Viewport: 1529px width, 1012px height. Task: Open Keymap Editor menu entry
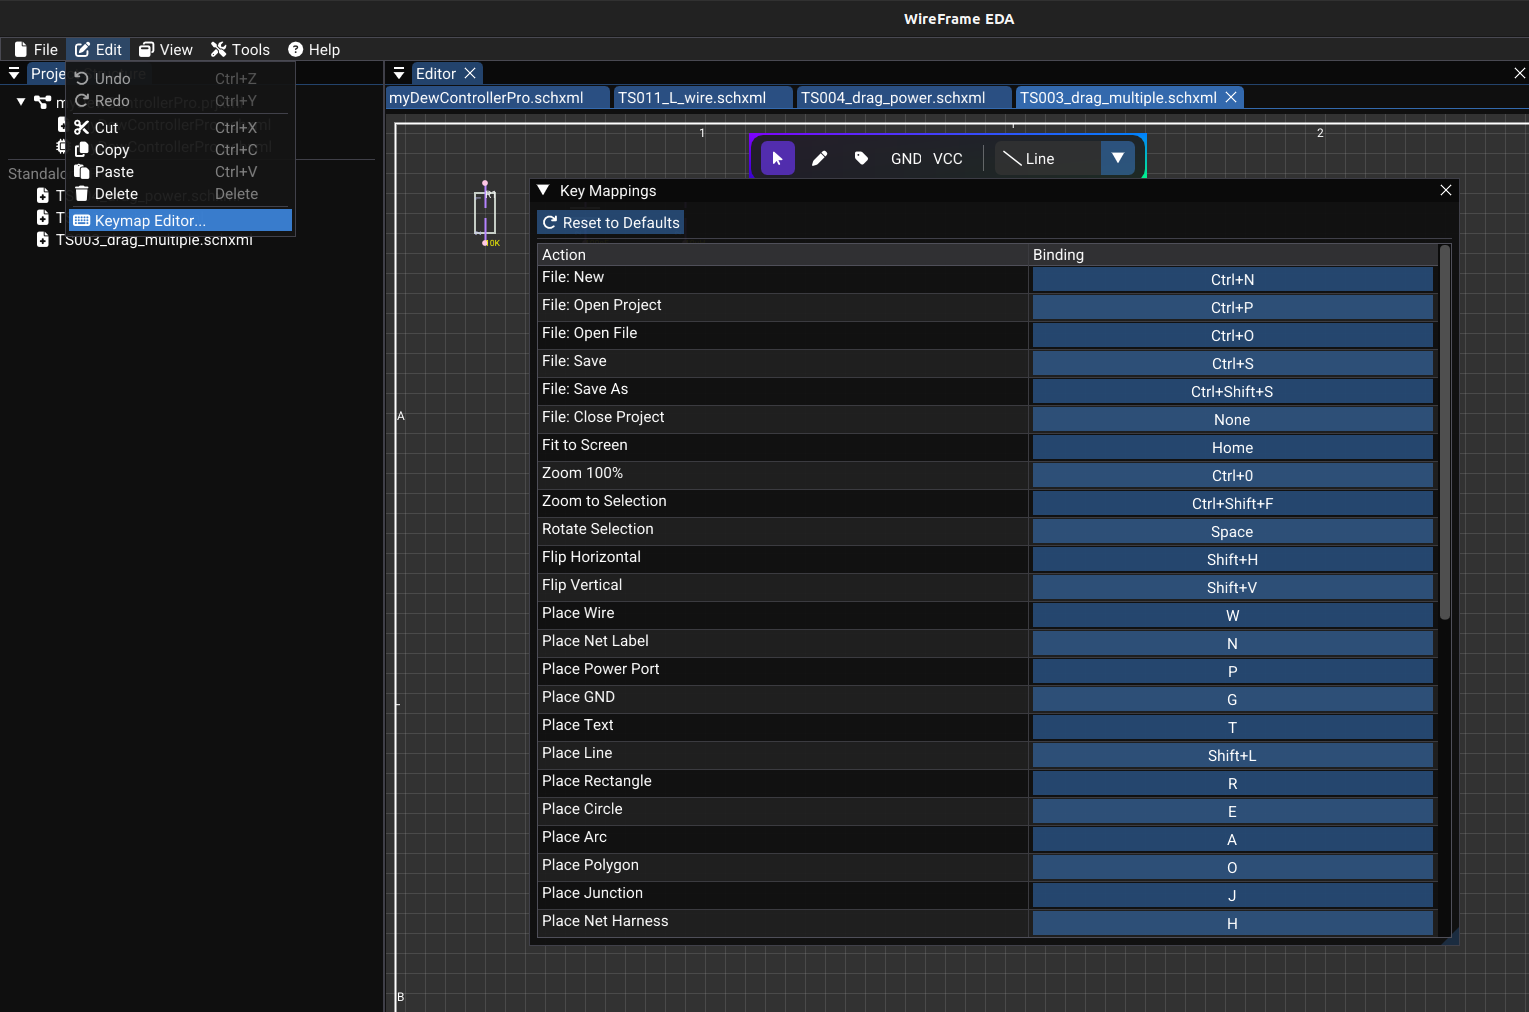(180, 220)
